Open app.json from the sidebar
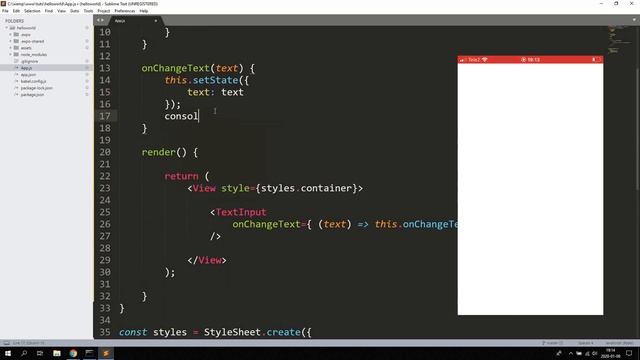The image size is (640, 360). (28, 75)
